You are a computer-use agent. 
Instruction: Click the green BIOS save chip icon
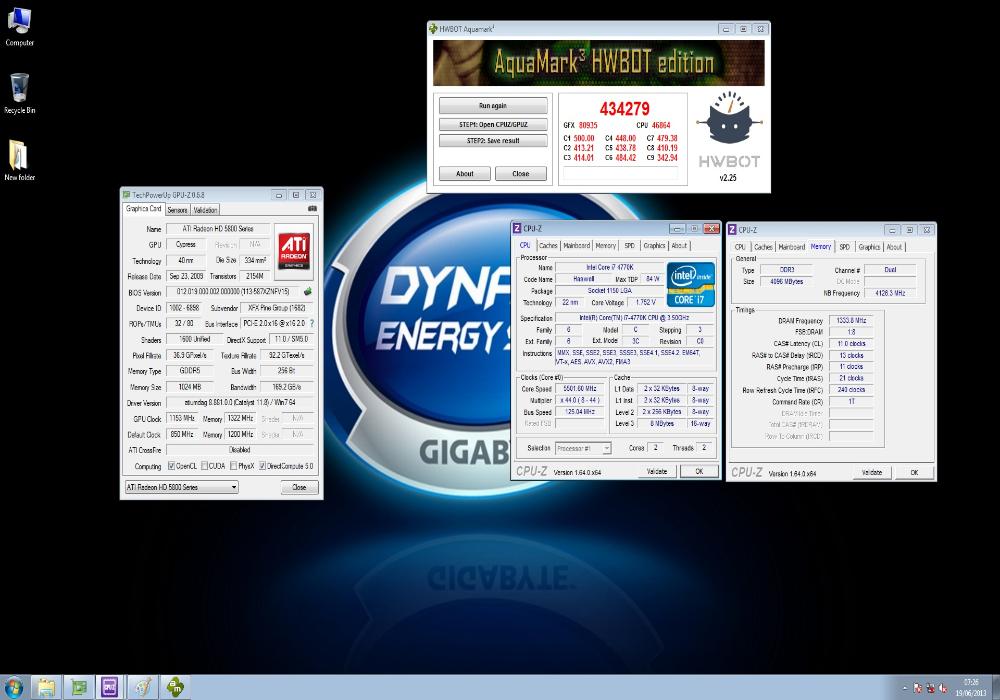pyautogui.click(x=307, y=291)
